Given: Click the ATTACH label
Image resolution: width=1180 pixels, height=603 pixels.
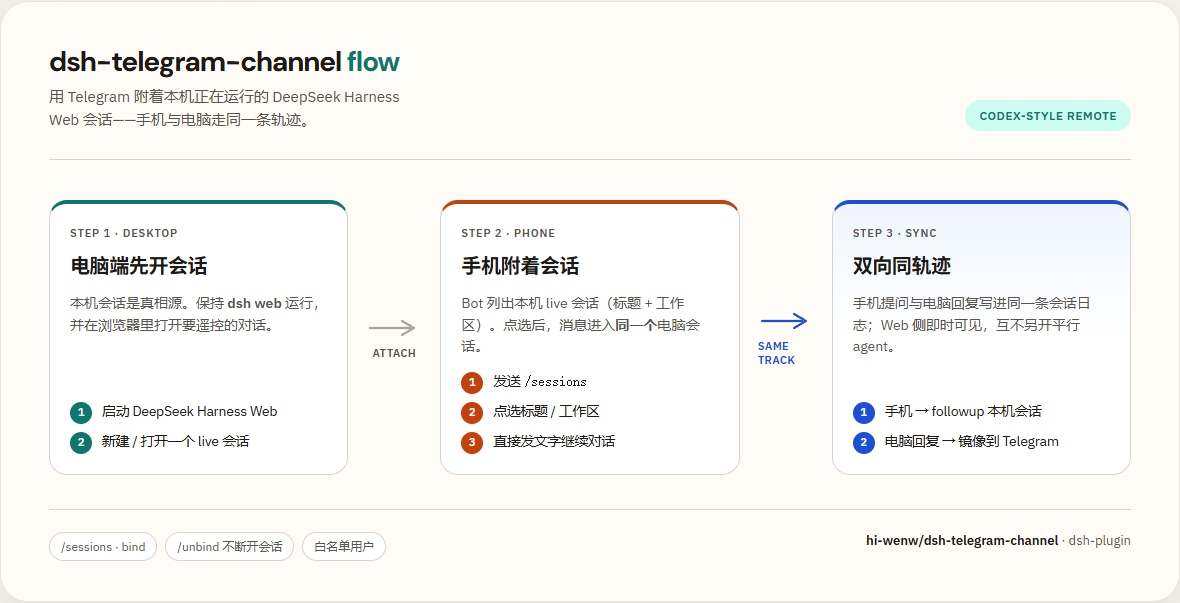Looking at the screenshot, I should click(x=394, y=353).
